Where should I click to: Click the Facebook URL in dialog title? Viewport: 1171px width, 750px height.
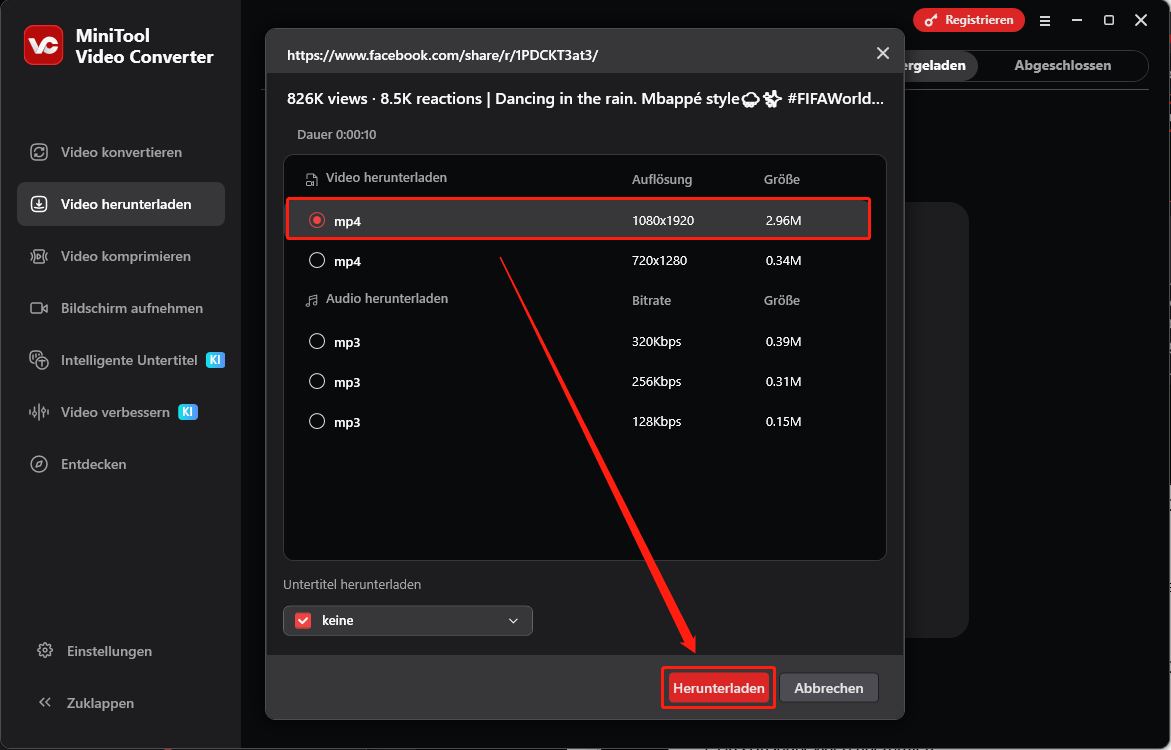442,55
